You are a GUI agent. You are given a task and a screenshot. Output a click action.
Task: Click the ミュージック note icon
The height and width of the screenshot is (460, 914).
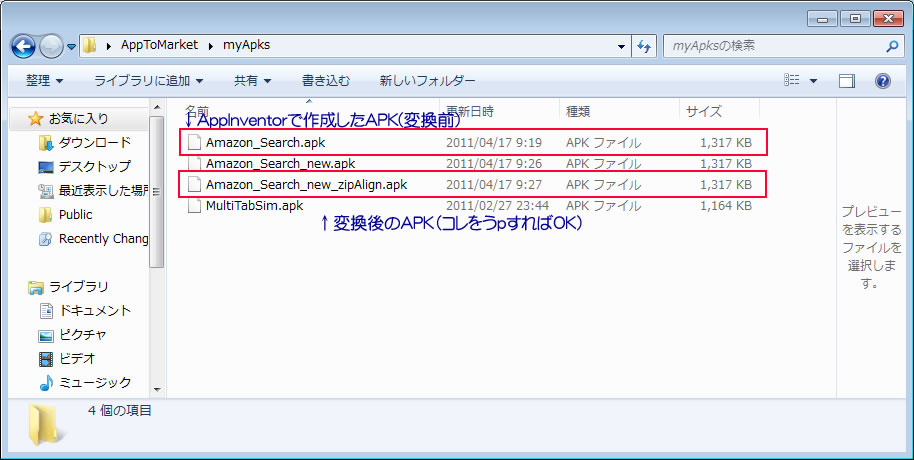pos(45,382)
